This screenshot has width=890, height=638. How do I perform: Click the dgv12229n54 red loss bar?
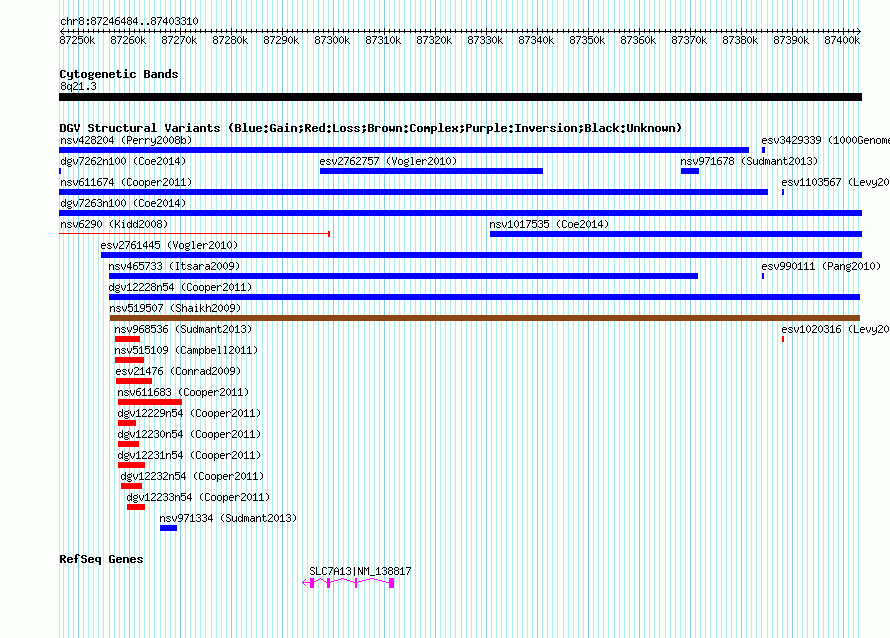[127, 423]
